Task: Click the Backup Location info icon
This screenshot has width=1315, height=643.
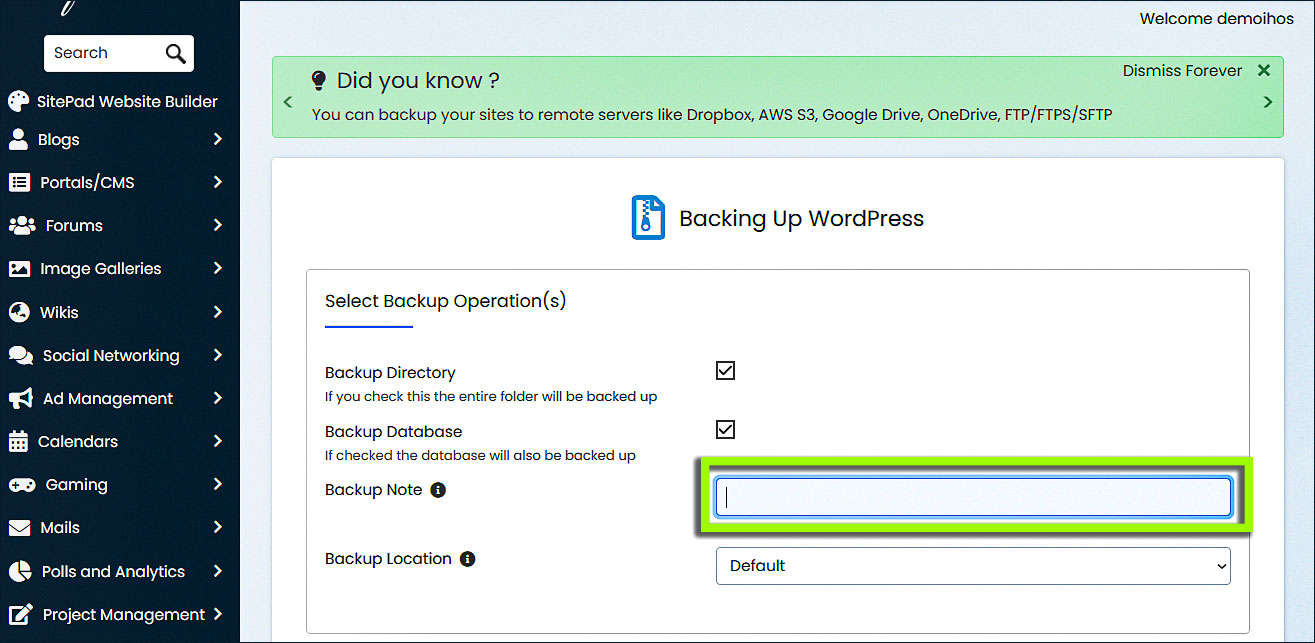Action: [467, 559]
